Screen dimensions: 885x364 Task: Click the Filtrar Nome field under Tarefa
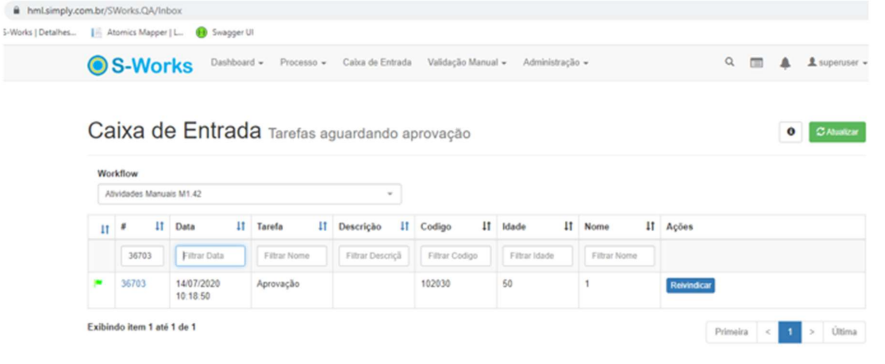[292, 256]
